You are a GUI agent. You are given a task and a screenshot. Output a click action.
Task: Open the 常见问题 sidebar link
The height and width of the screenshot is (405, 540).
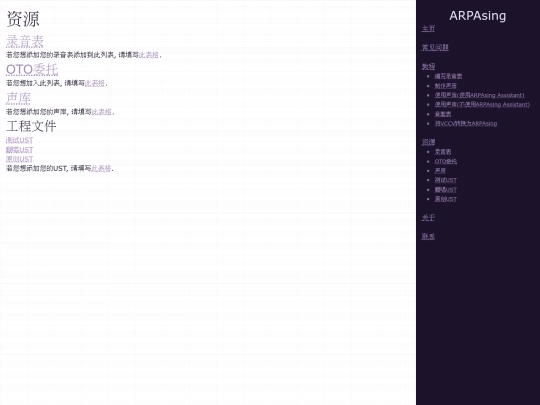[435, 48]
